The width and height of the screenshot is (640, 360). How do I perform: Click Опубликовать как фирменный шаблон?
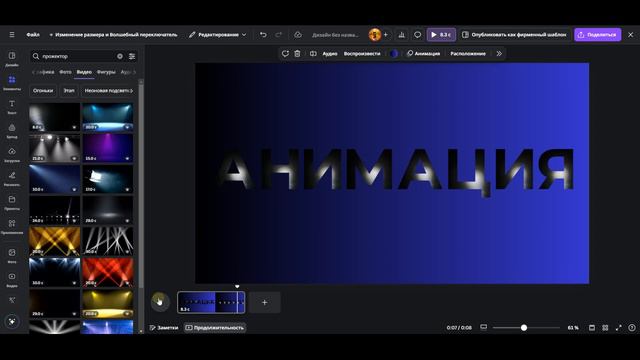(514, 35)
